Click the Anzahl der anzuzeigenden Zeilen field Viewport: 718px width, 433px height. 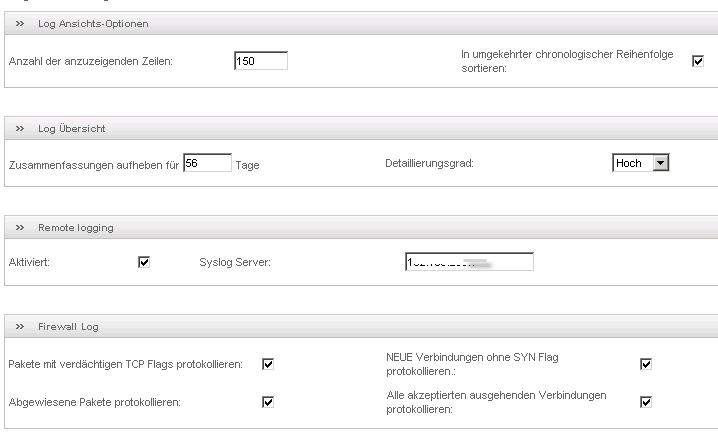point(260,61)
